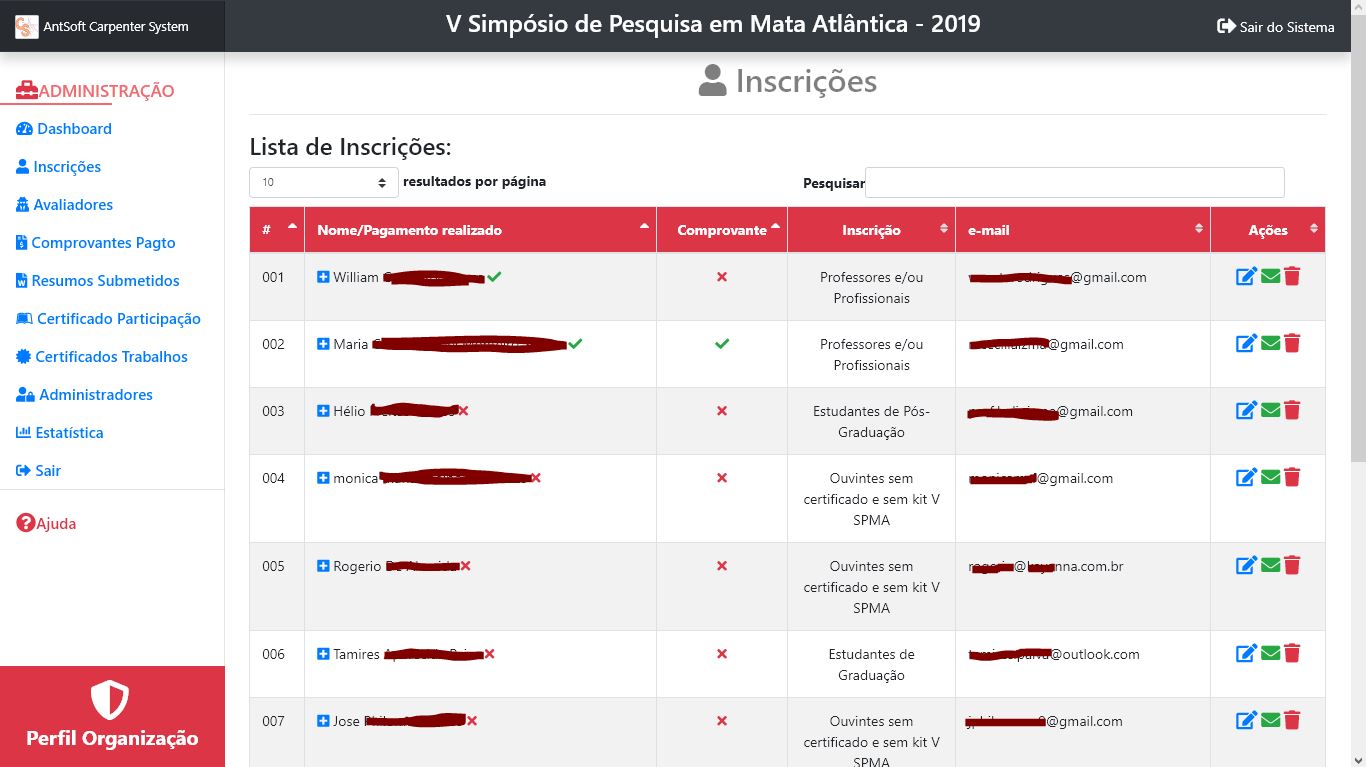Image resolution: width=1366 pixels, height=767 pixels.
Task: Click the red trash icon for registration 003
Action: click(x=1292, y=411)
